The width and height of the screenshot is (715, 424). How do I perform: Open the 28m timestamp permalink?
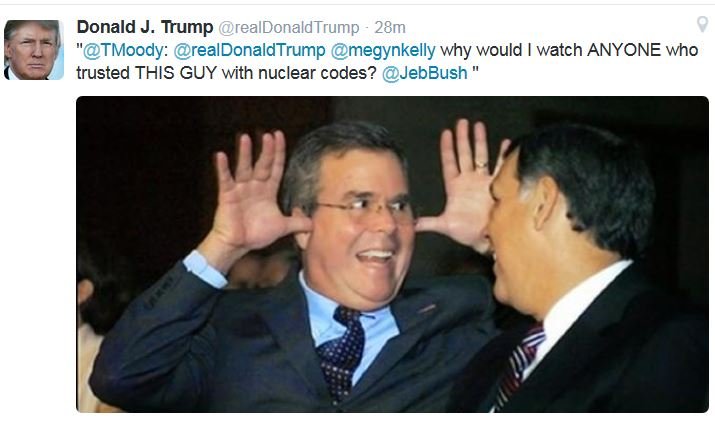click(x=390, y=28)
